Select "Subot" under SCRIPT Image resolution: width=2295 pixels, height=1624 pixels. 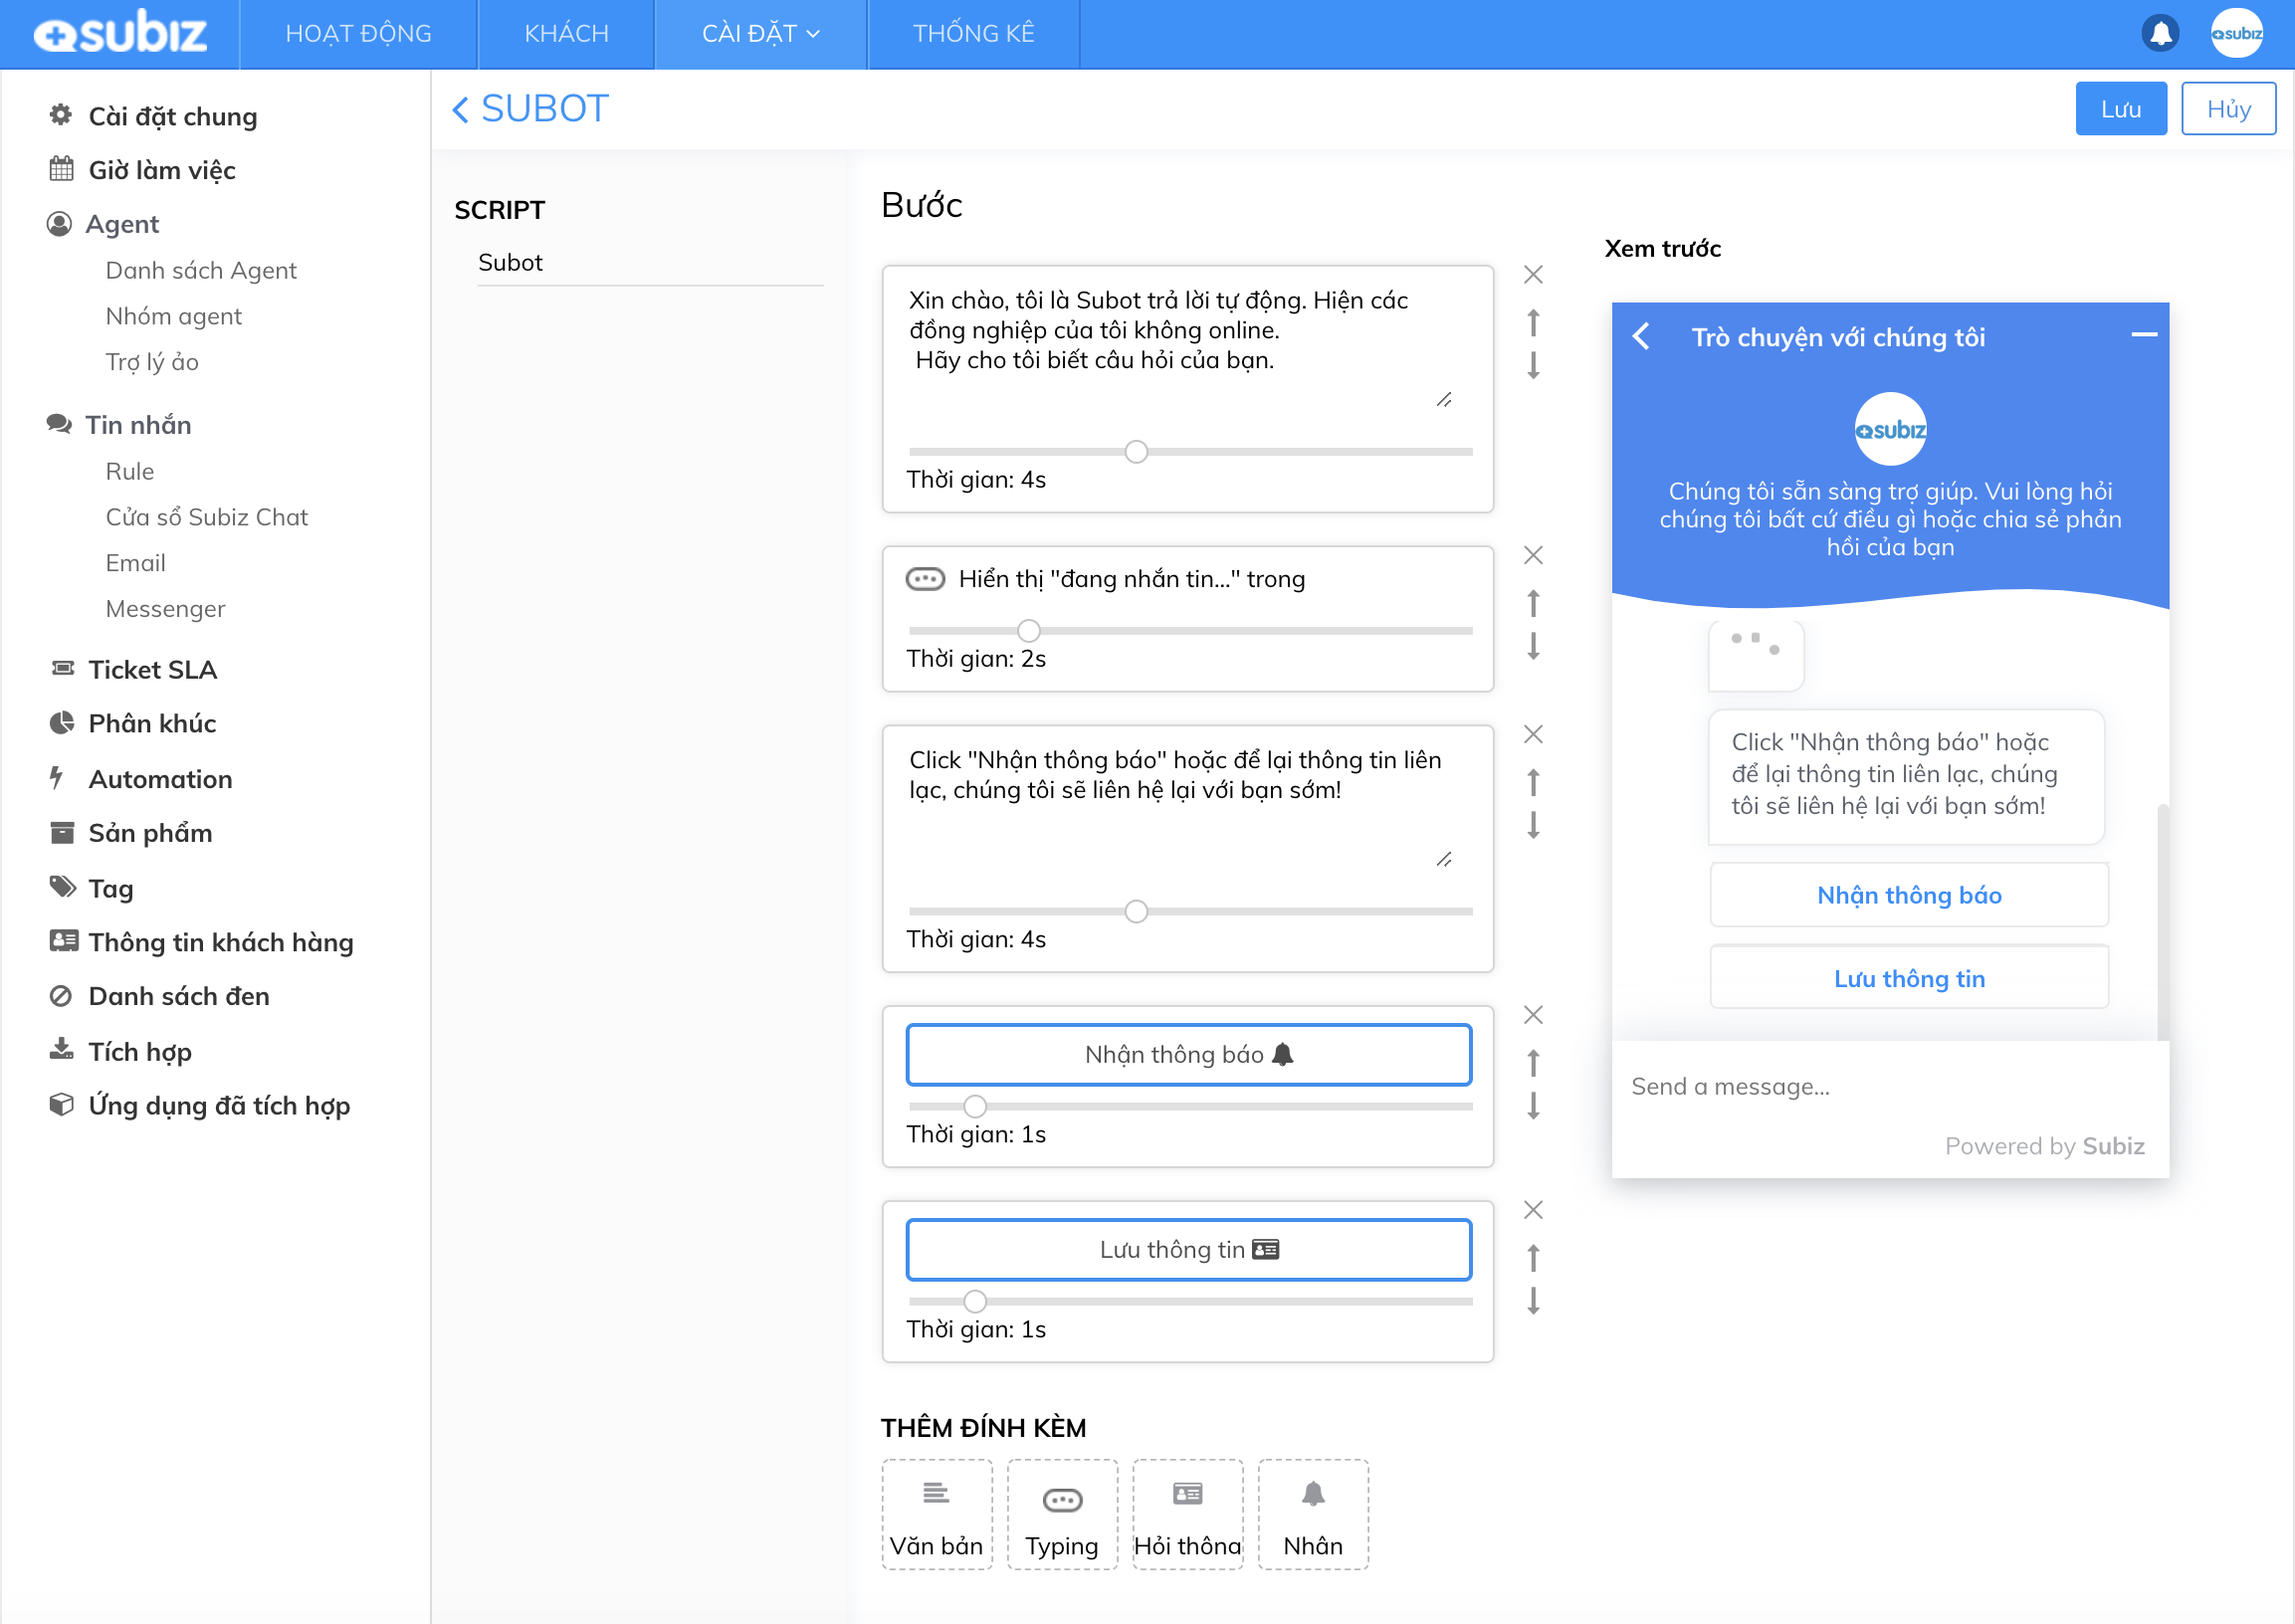click(x=510, y=262)
